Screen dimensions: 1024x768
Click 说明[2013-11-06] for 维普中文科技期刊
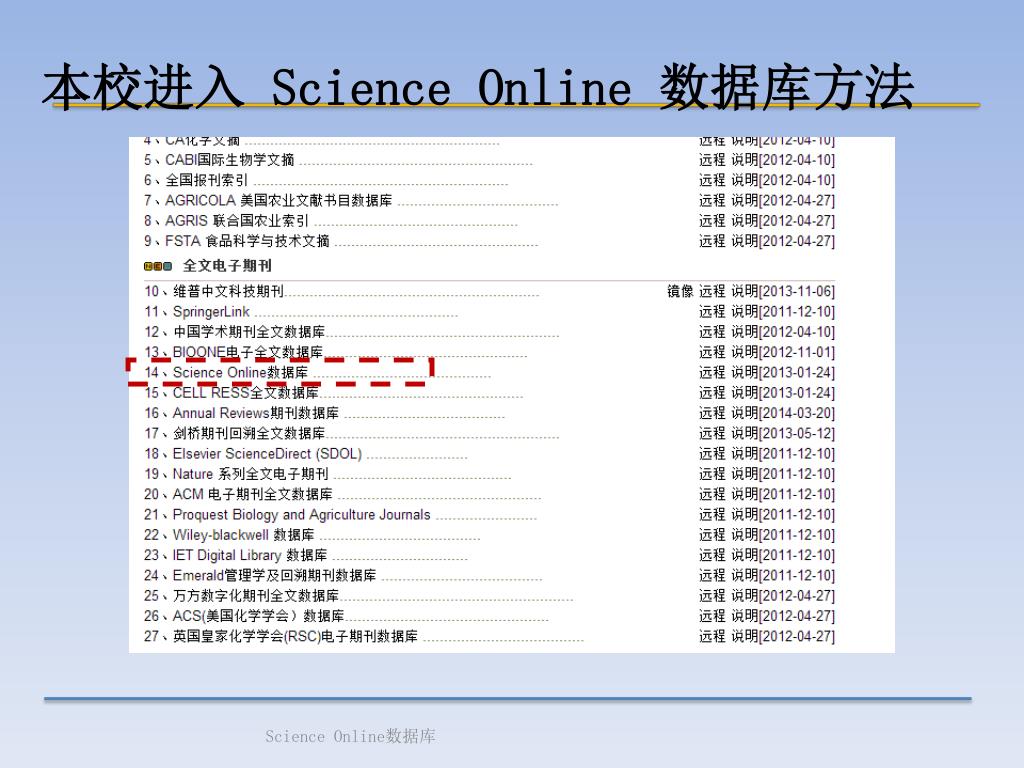click(x=783, y=291)
